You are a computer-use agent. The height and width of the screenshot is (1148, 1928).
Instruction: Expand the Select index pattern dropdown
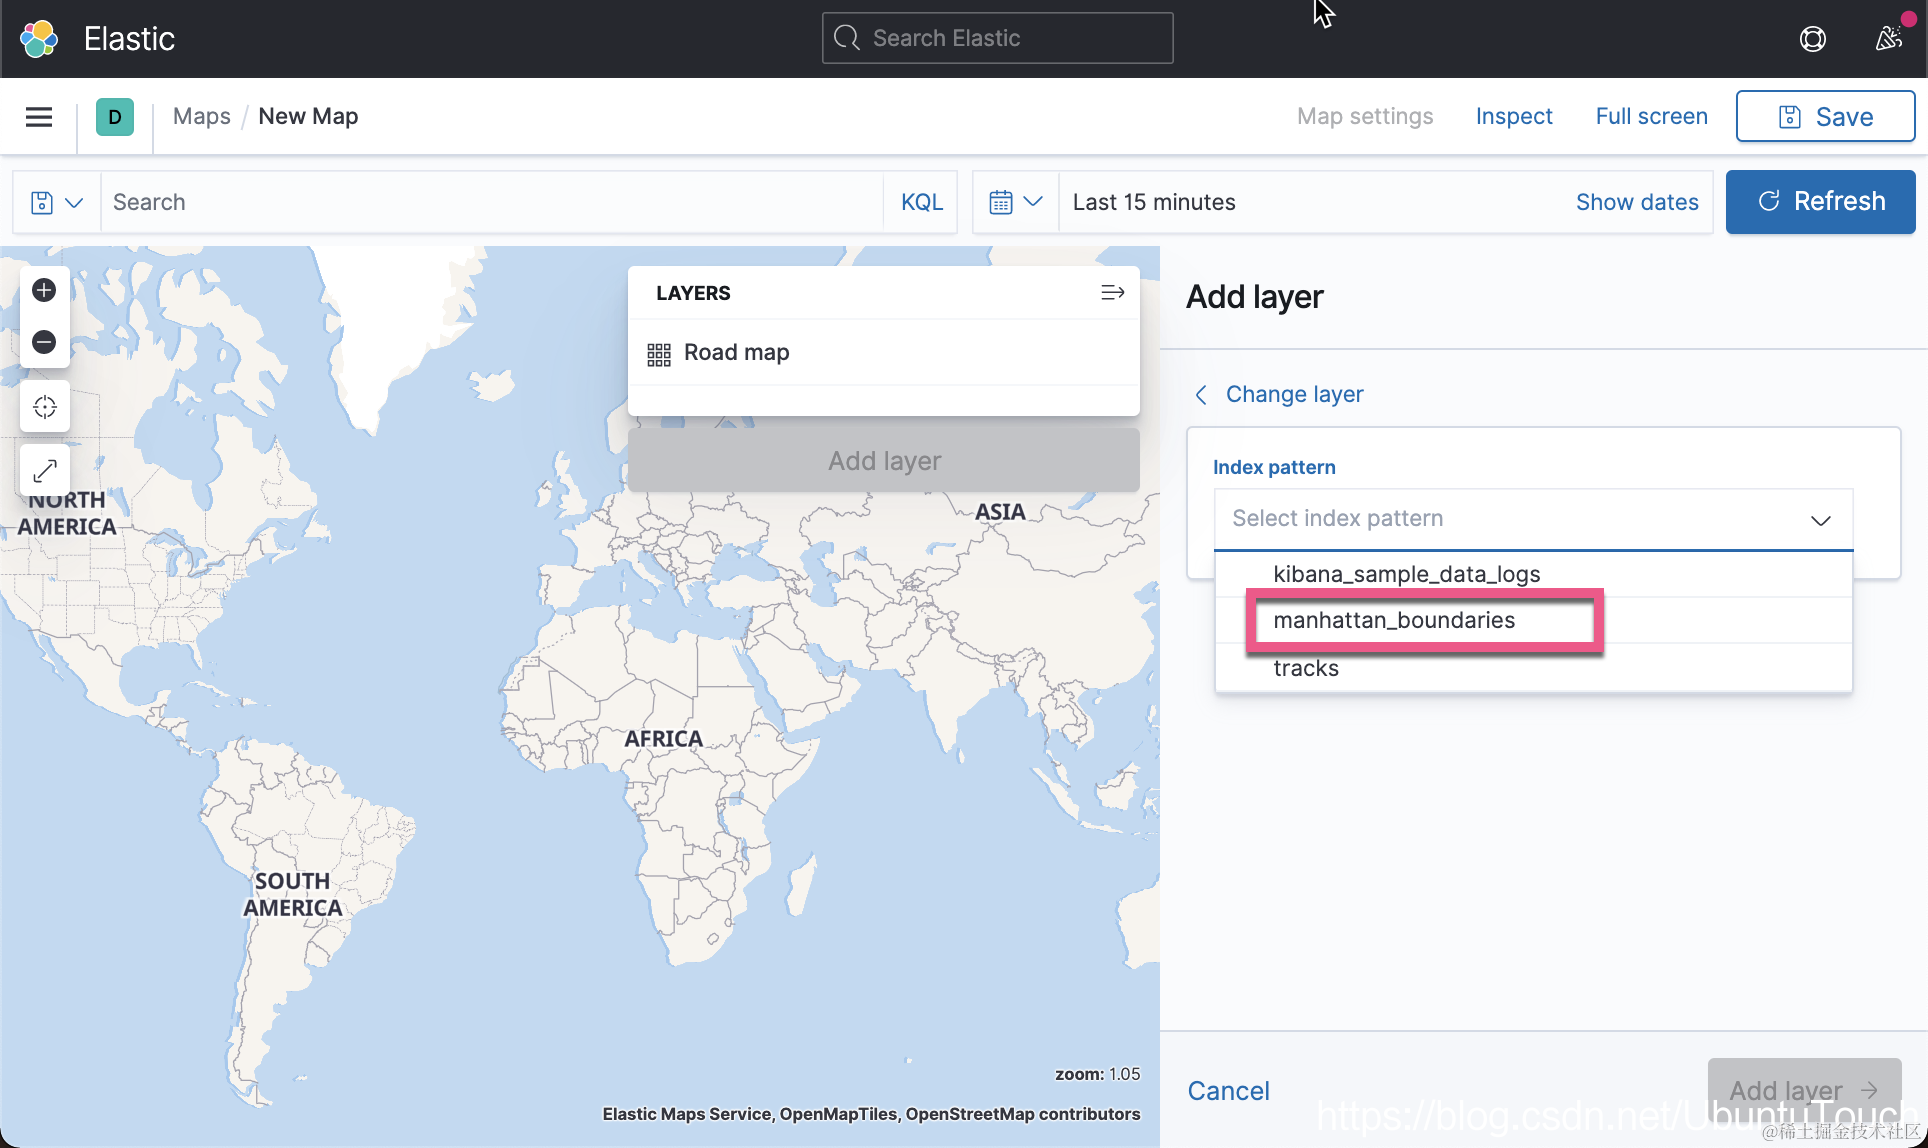click(1532, 519)
